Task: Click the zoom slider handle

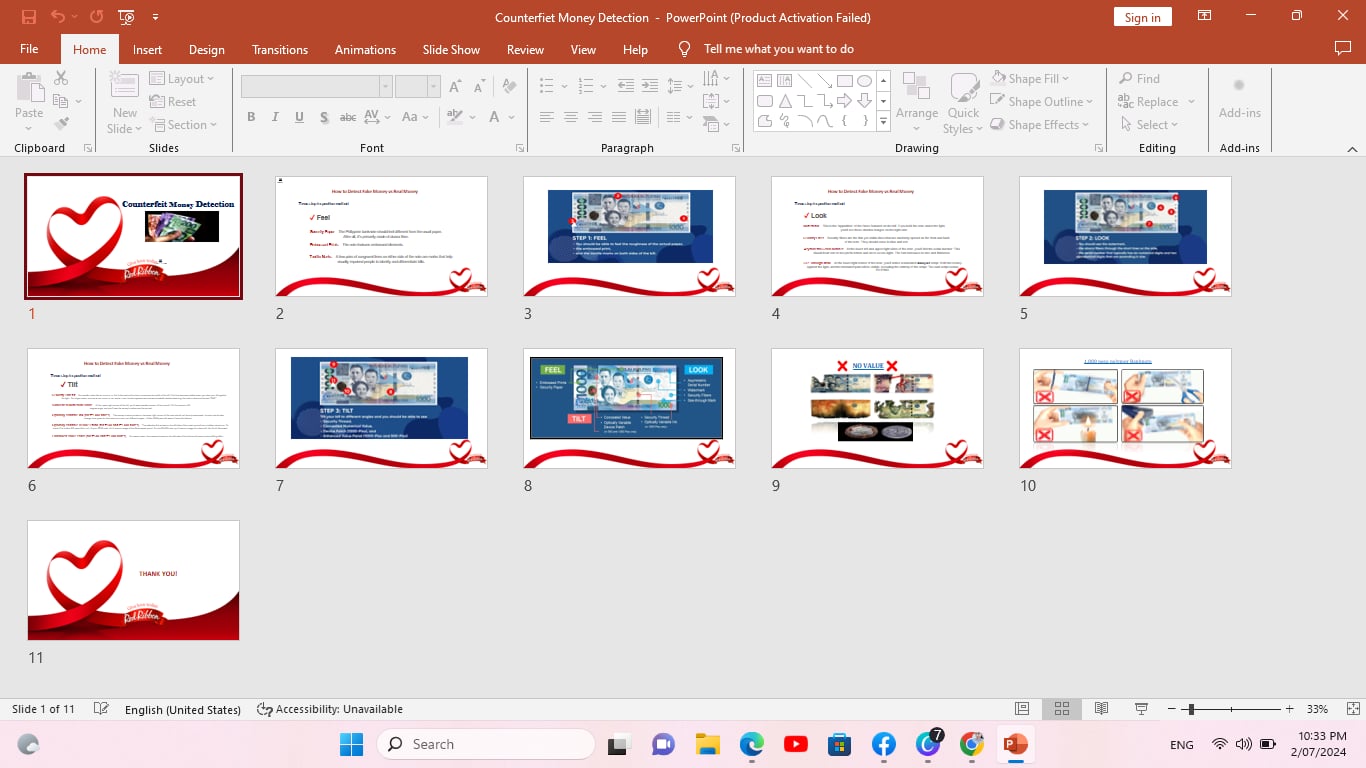Action: tap(1190, 709)
